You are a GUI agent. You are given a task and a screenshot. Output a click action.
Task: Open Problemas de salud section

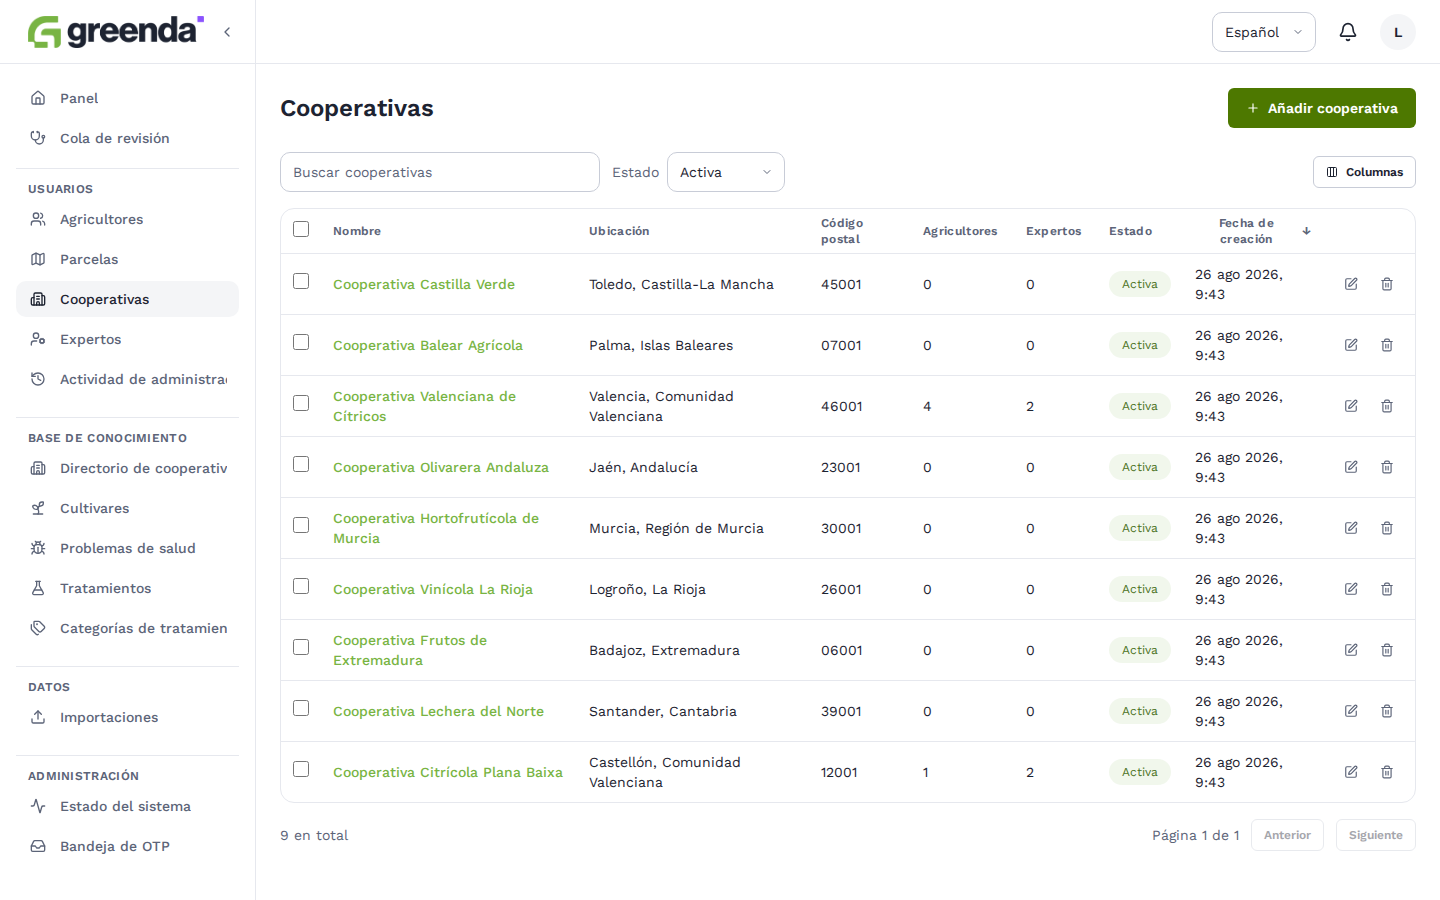coord(127,548)
